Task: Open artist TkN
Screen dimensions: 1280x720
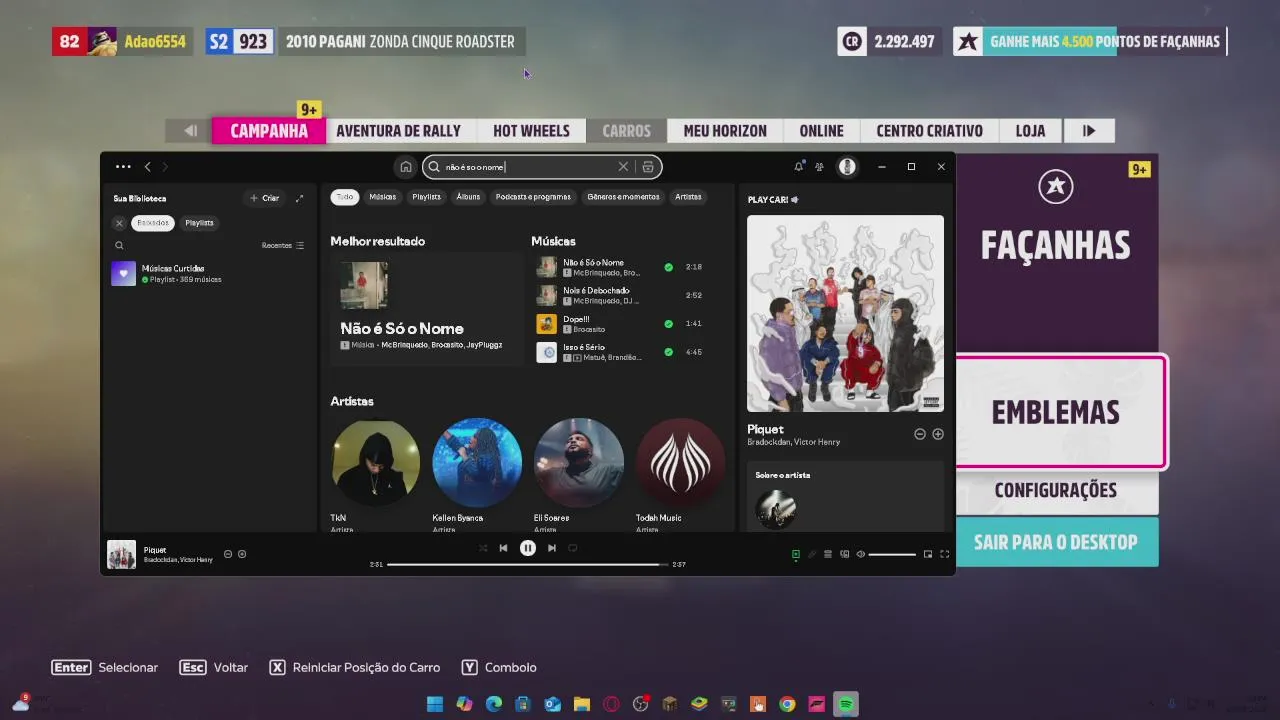Action: (x=376, y=462)
